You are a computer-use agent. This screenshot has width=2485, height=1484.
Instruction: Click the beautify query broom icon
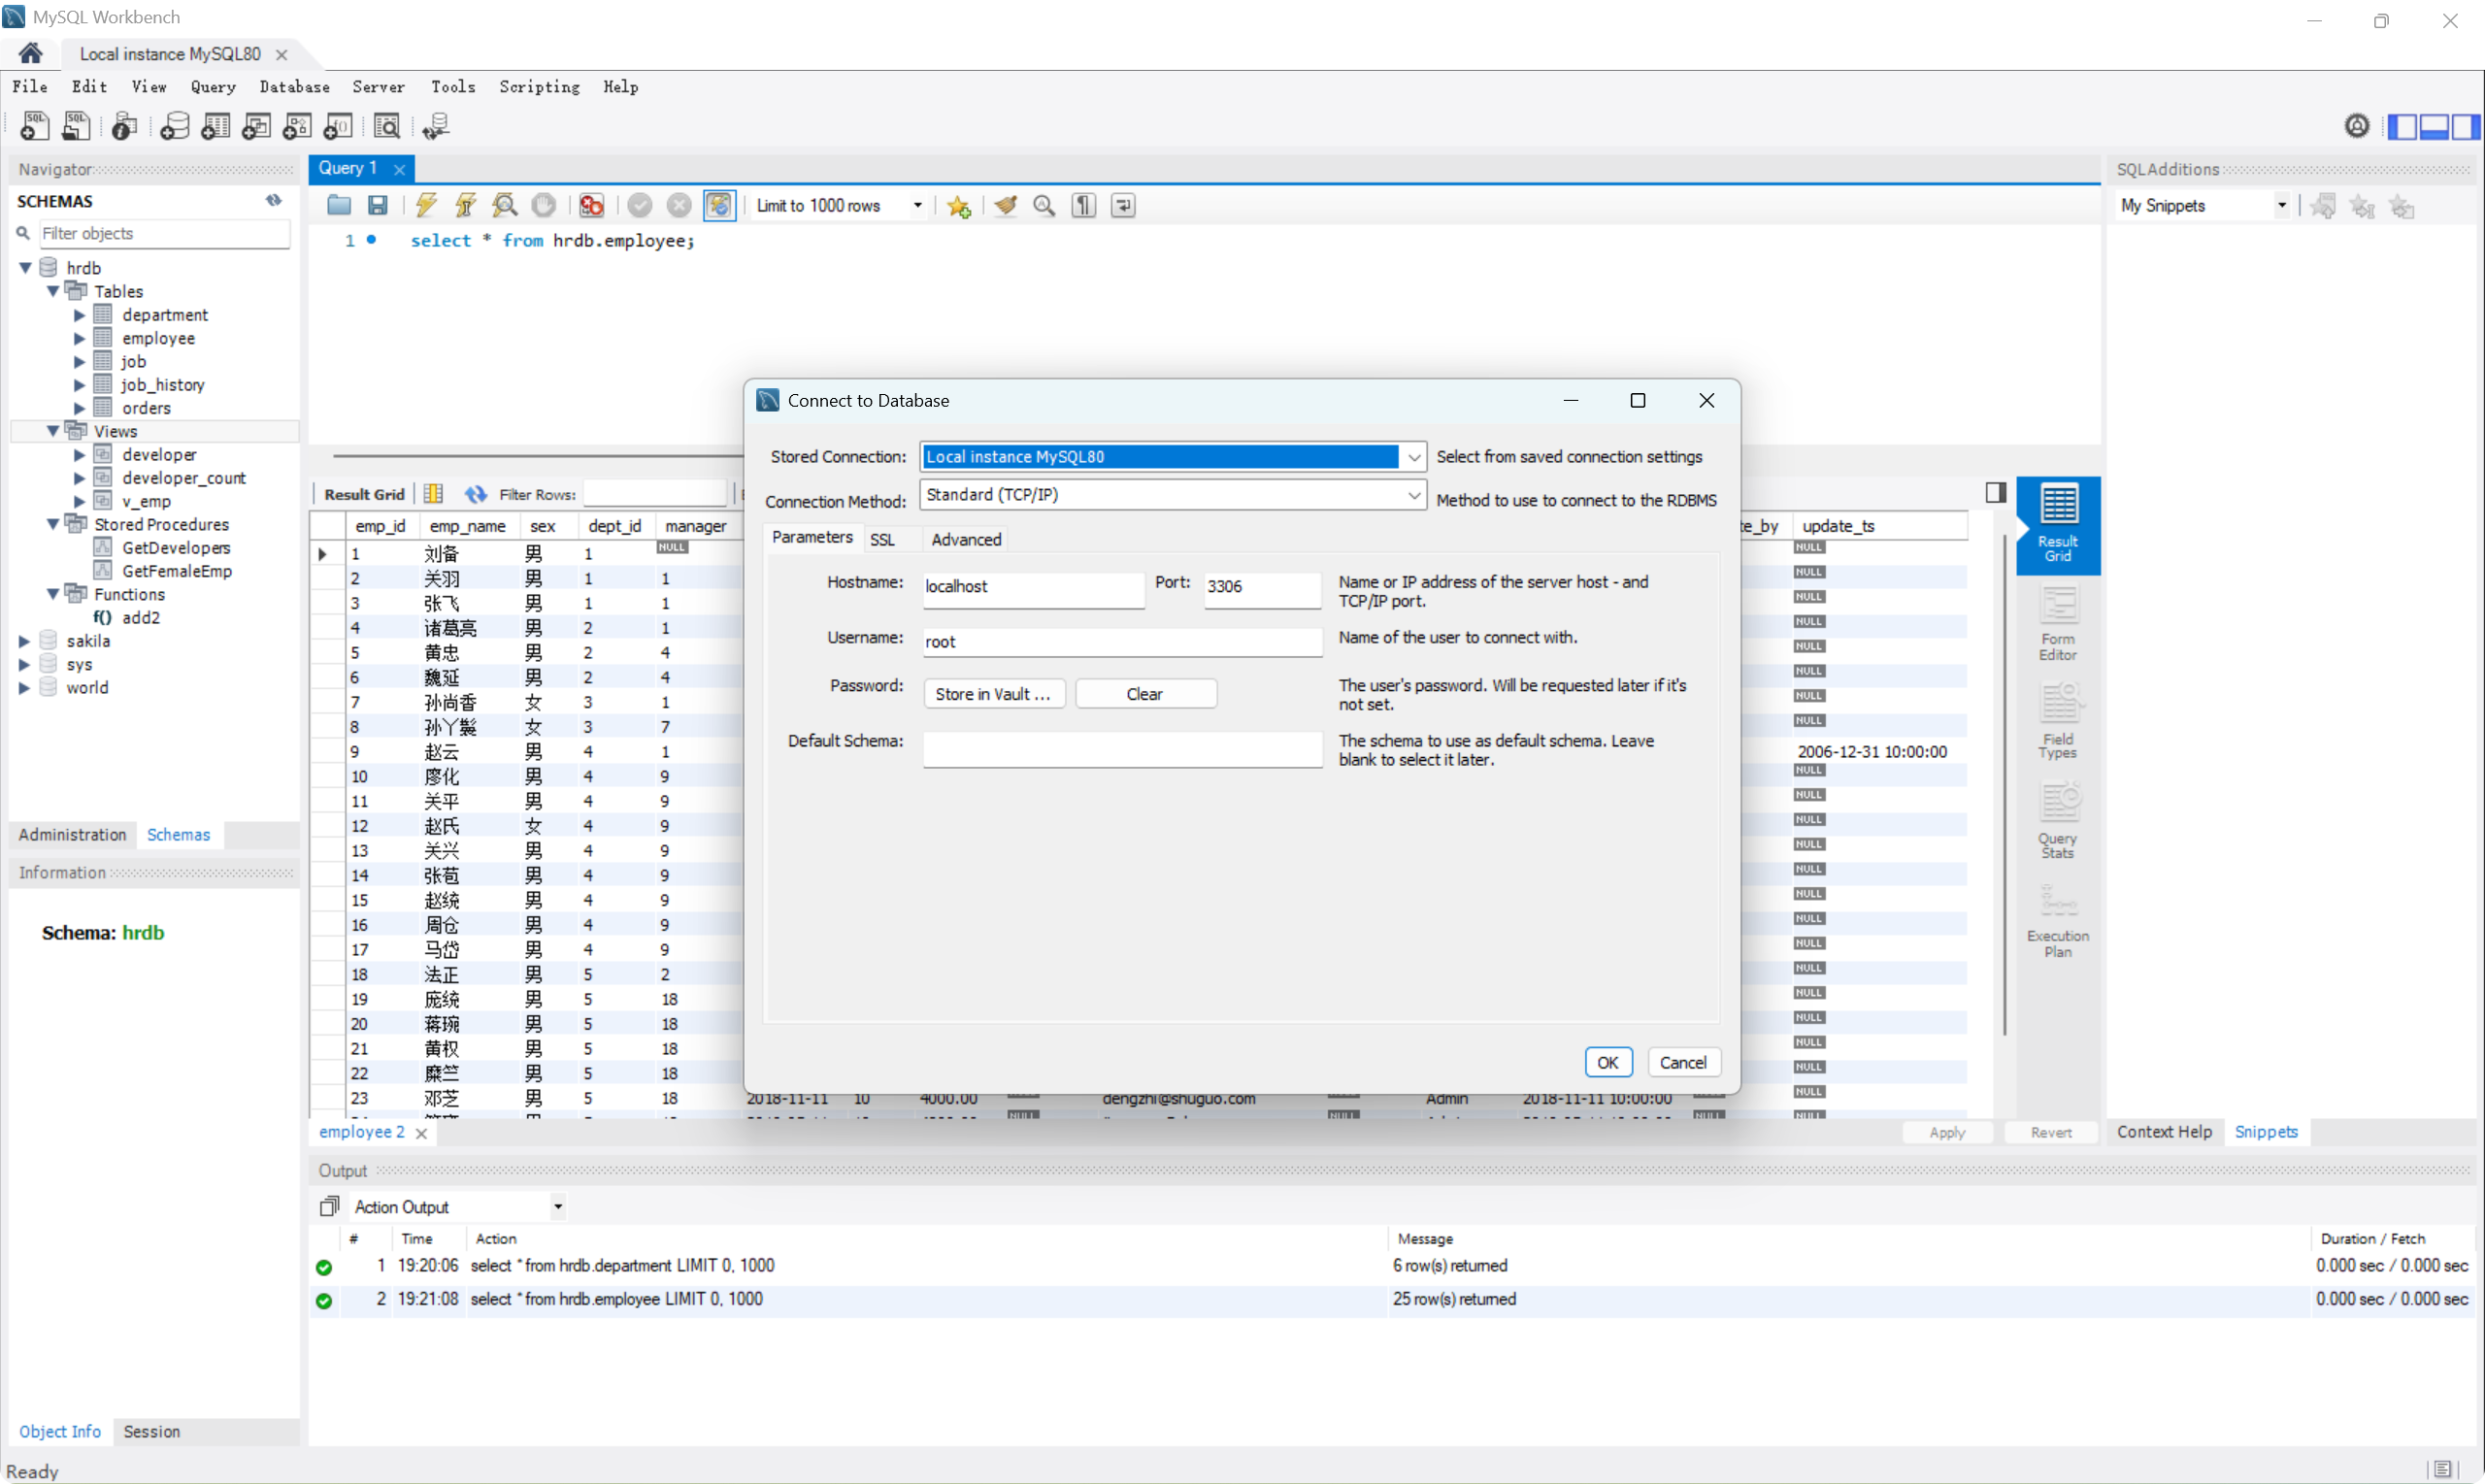(1005, 206)
